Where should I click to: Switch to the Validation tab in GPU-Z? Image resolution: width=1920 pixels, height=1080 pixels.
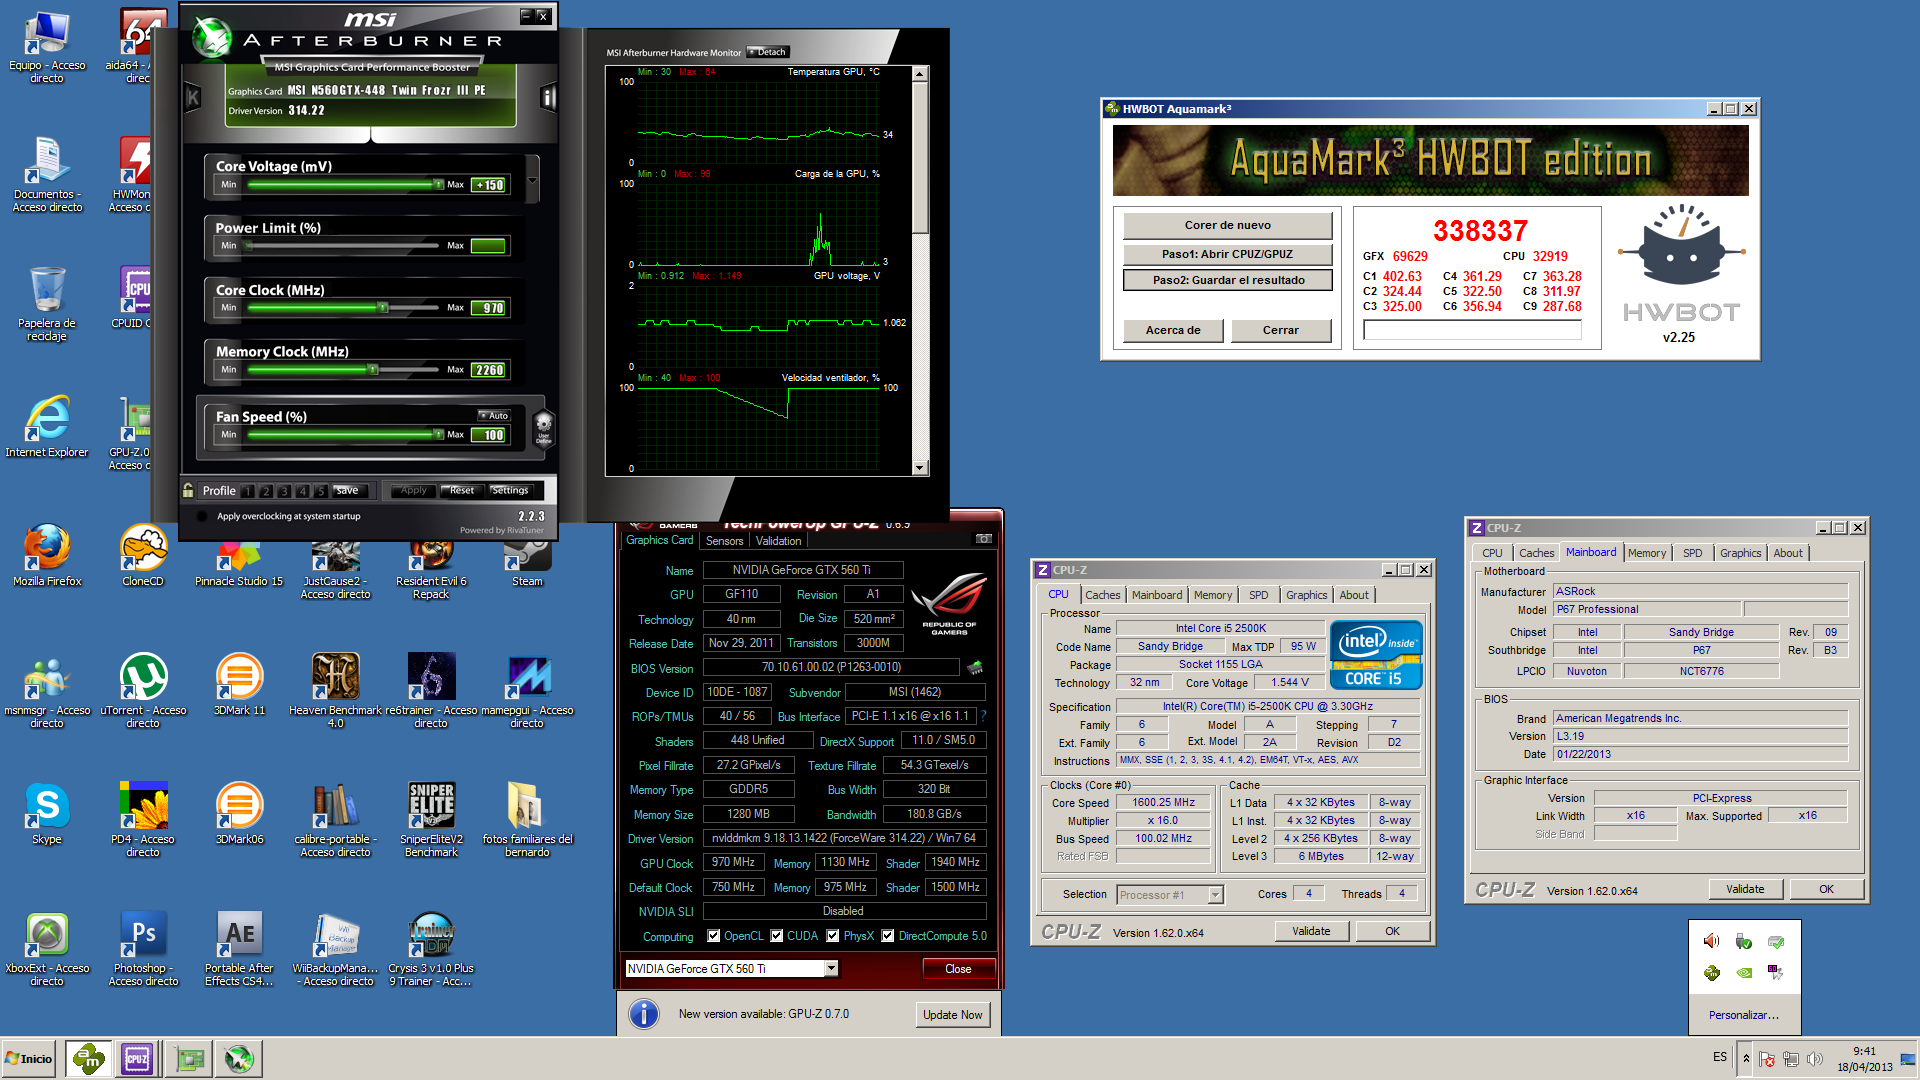(778, 541)
